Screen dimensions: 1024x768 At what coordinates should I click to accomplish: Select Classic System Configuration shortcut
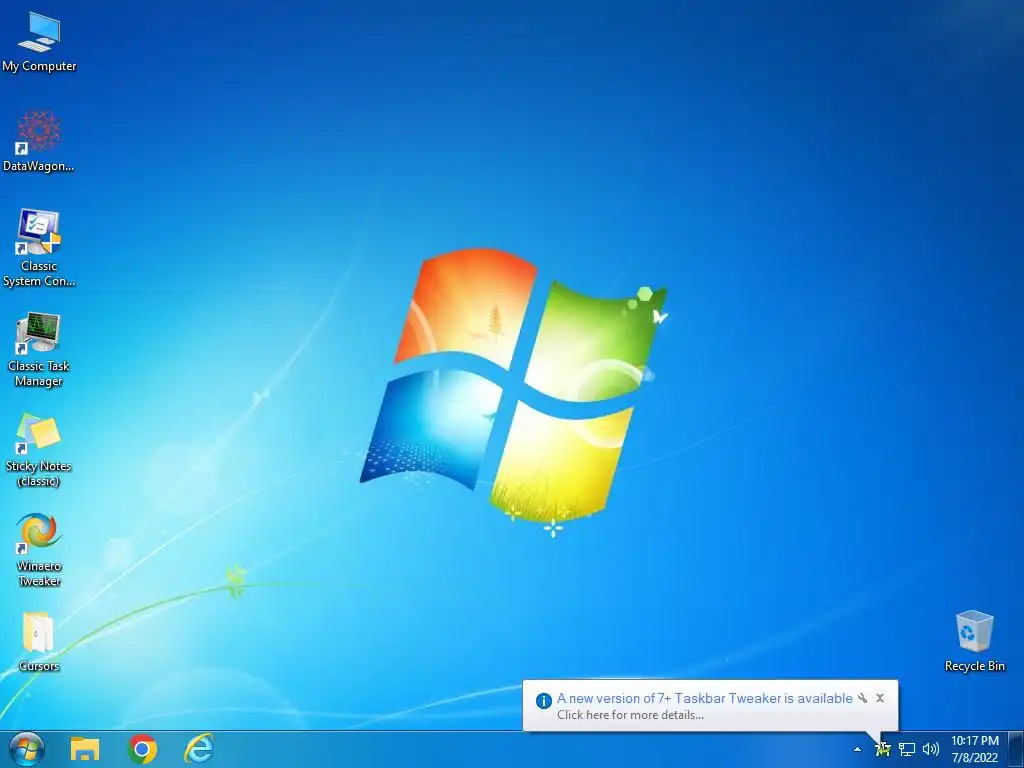pos(39,248)
